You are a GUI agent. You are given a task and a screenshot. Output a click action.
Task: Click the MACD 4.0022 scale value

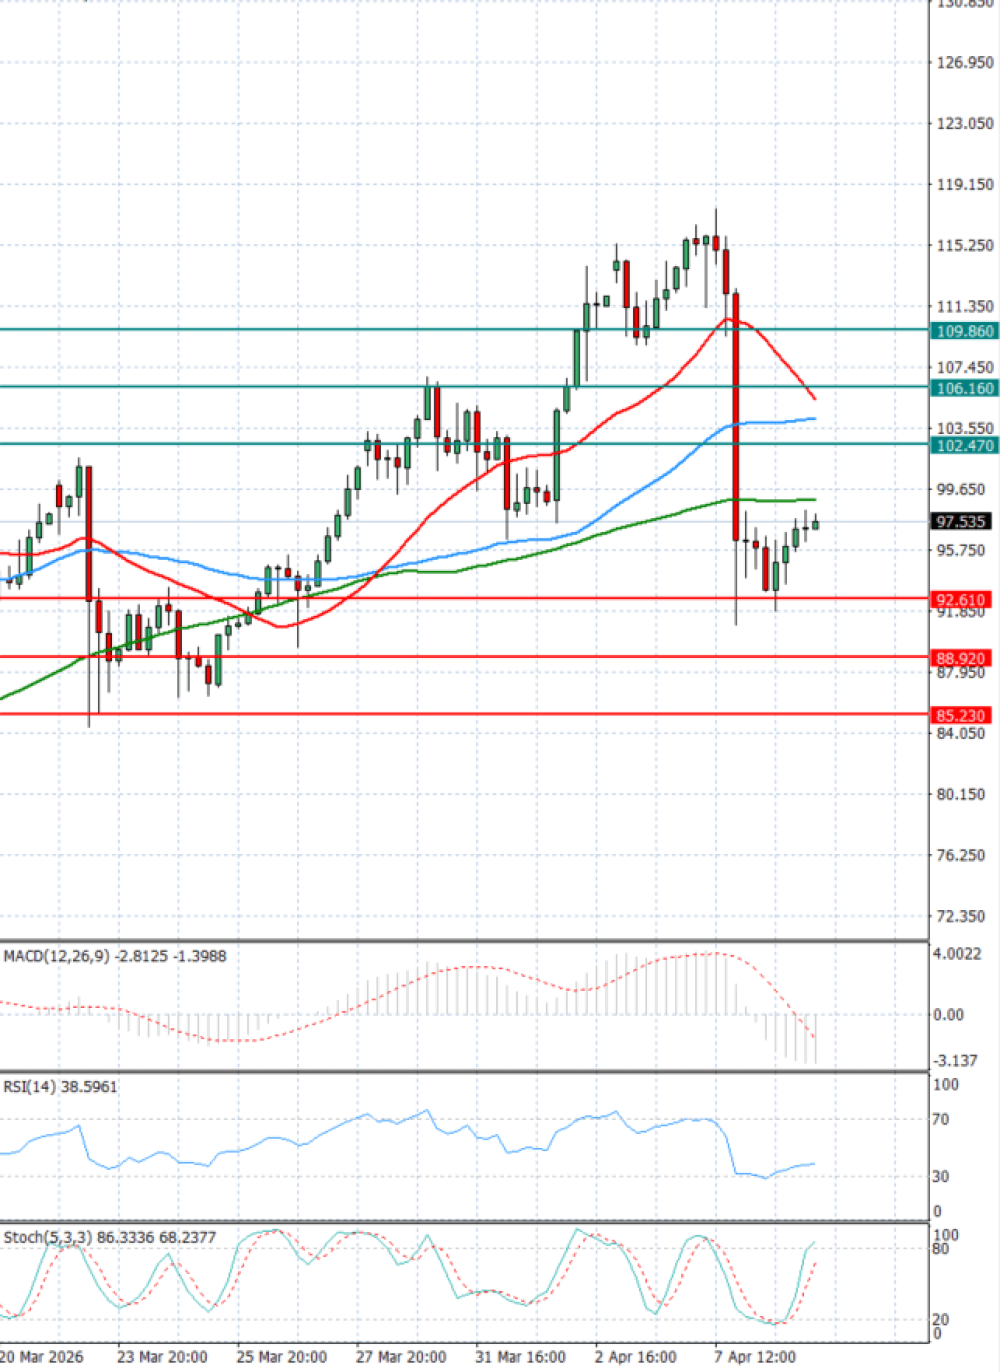coord(957,954)
